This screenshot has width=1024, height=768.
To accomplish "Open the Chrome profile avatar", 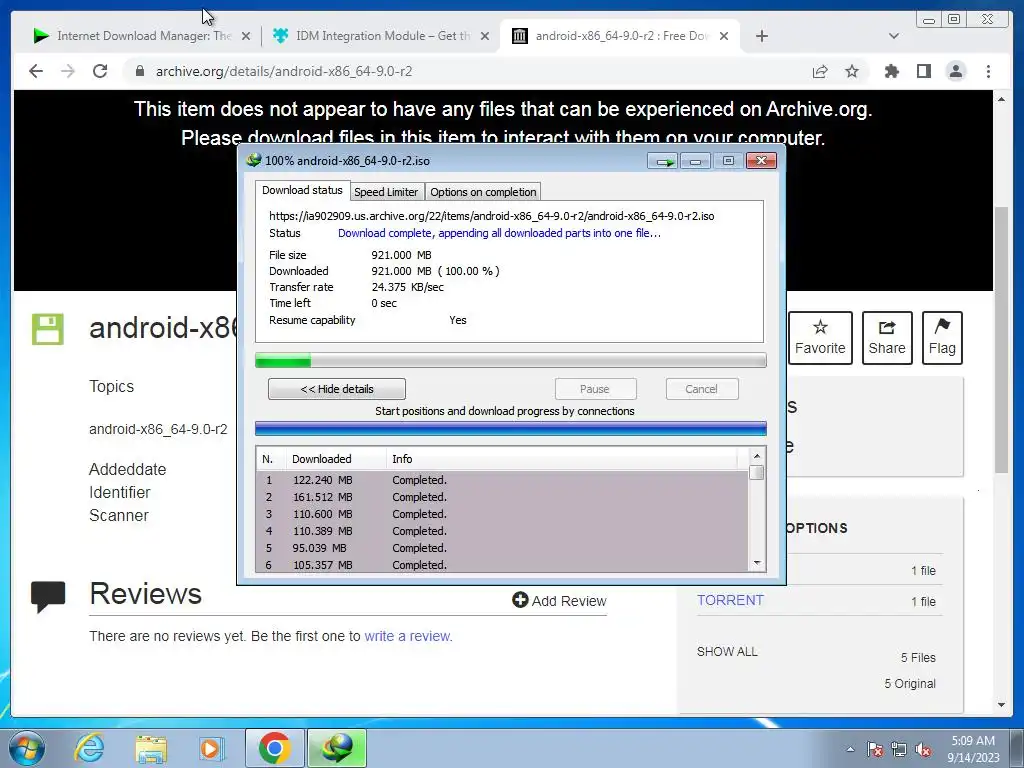I will click(956, 71).
